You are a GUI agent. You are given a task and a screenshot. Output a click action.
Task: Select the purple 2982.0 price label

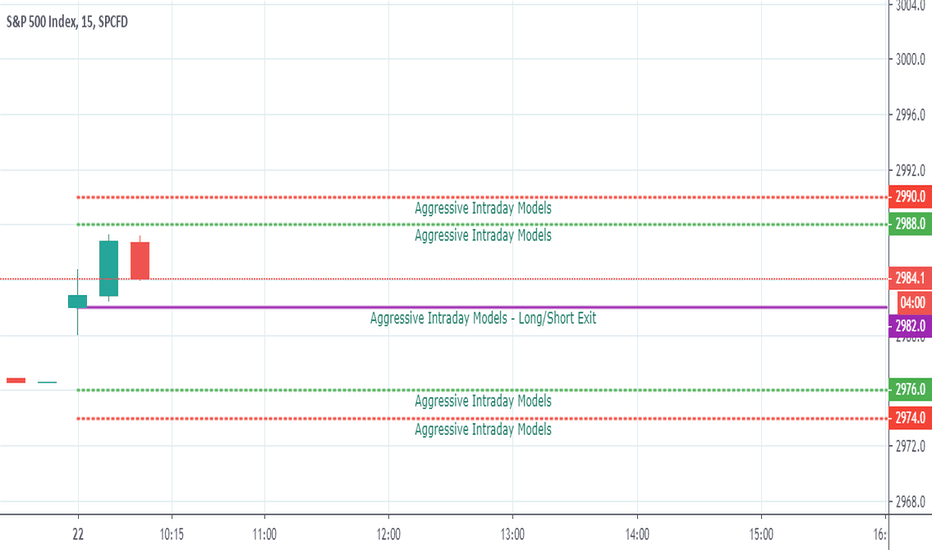(910, 326)
